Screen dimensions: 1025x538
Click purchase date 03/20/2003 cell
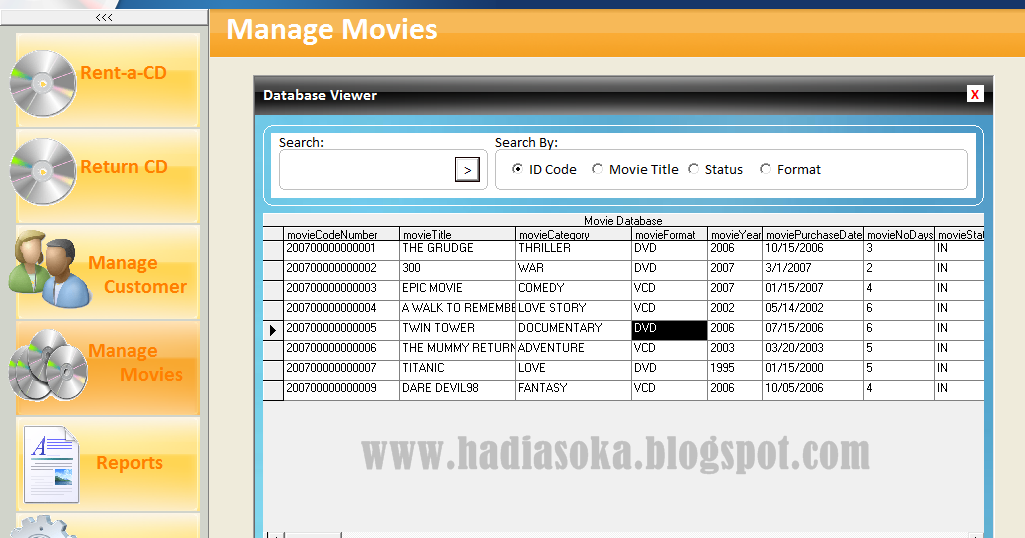coord(813,350)
